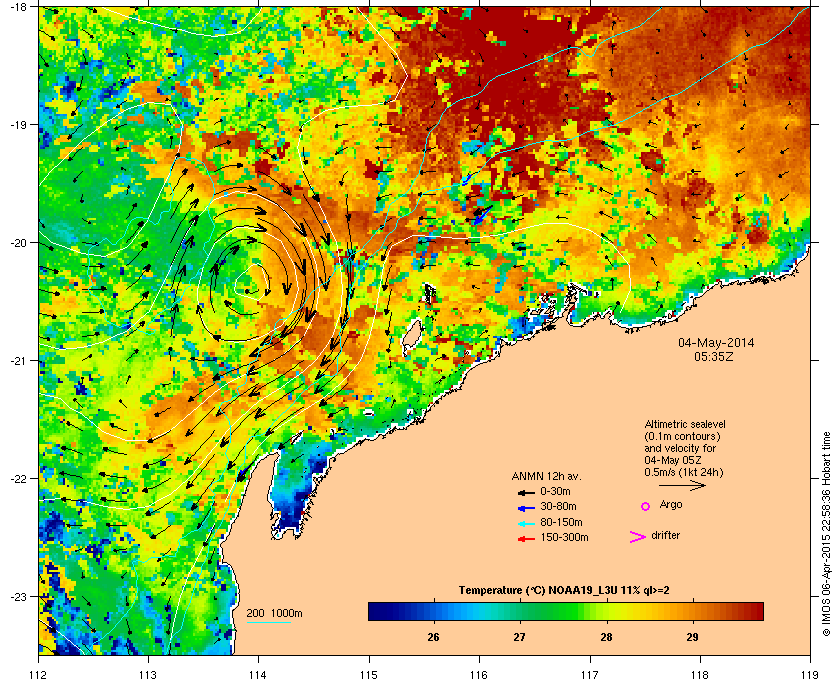The image size is (840, 680).
Task: Click the Argo legend label
Action: (x=671, y=505)
